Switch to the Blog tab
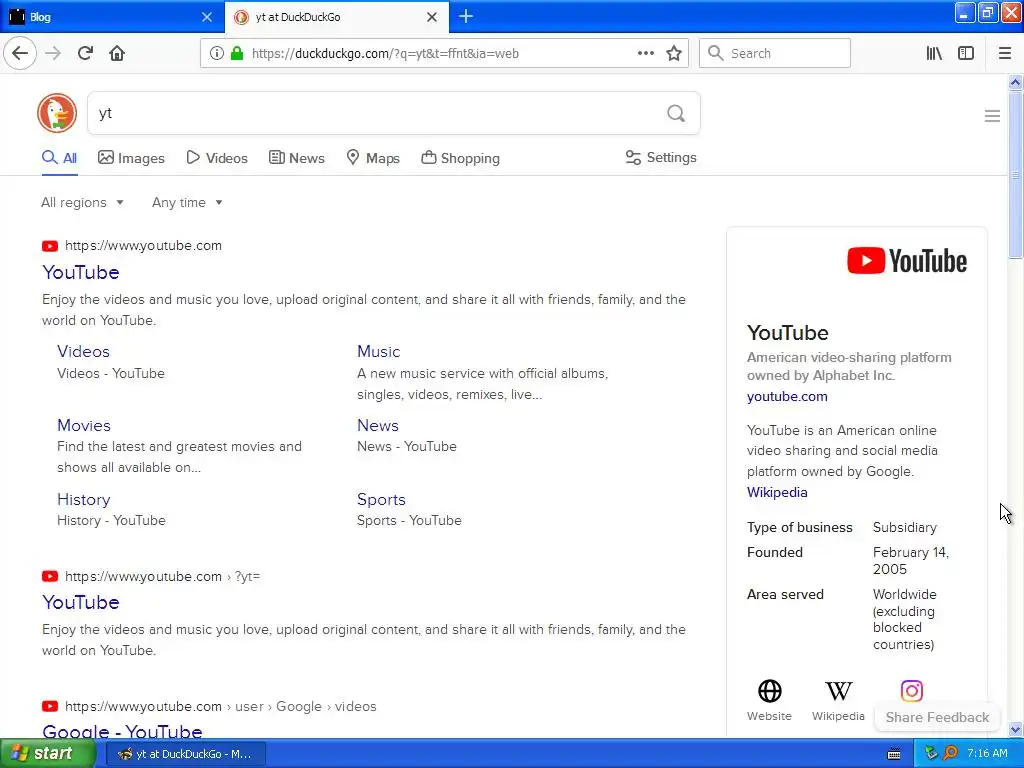The height and width of the screenshot is (768, 1024). click(111, 17)
